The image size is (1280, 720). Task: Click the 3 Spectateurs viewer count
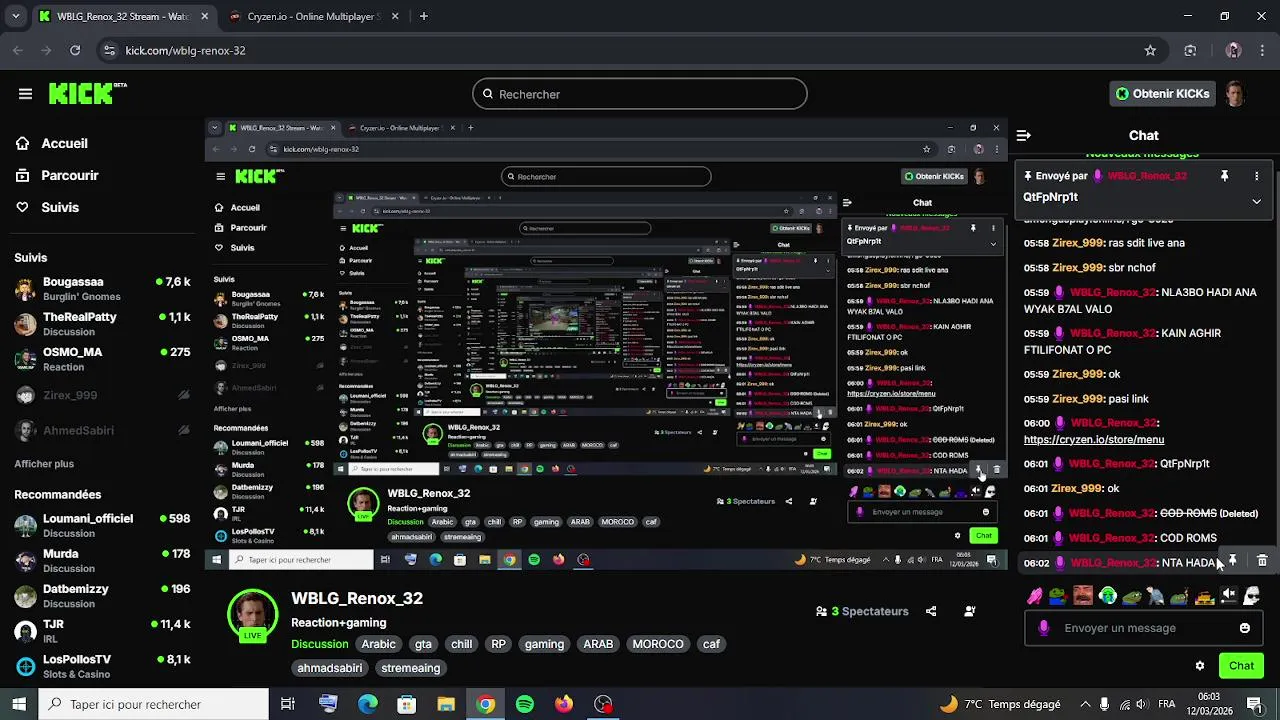coord(862,611)
